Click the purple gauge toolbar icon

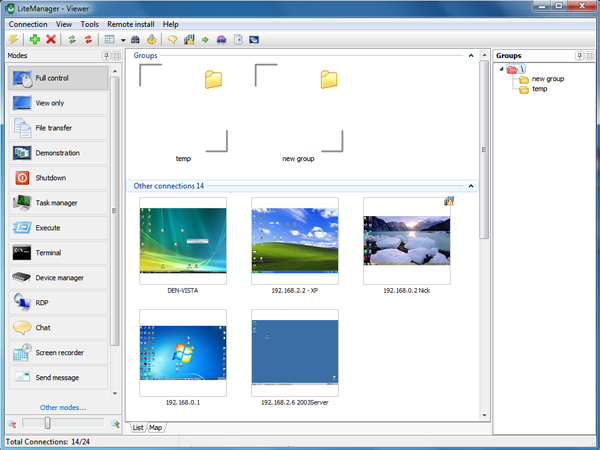222,39
